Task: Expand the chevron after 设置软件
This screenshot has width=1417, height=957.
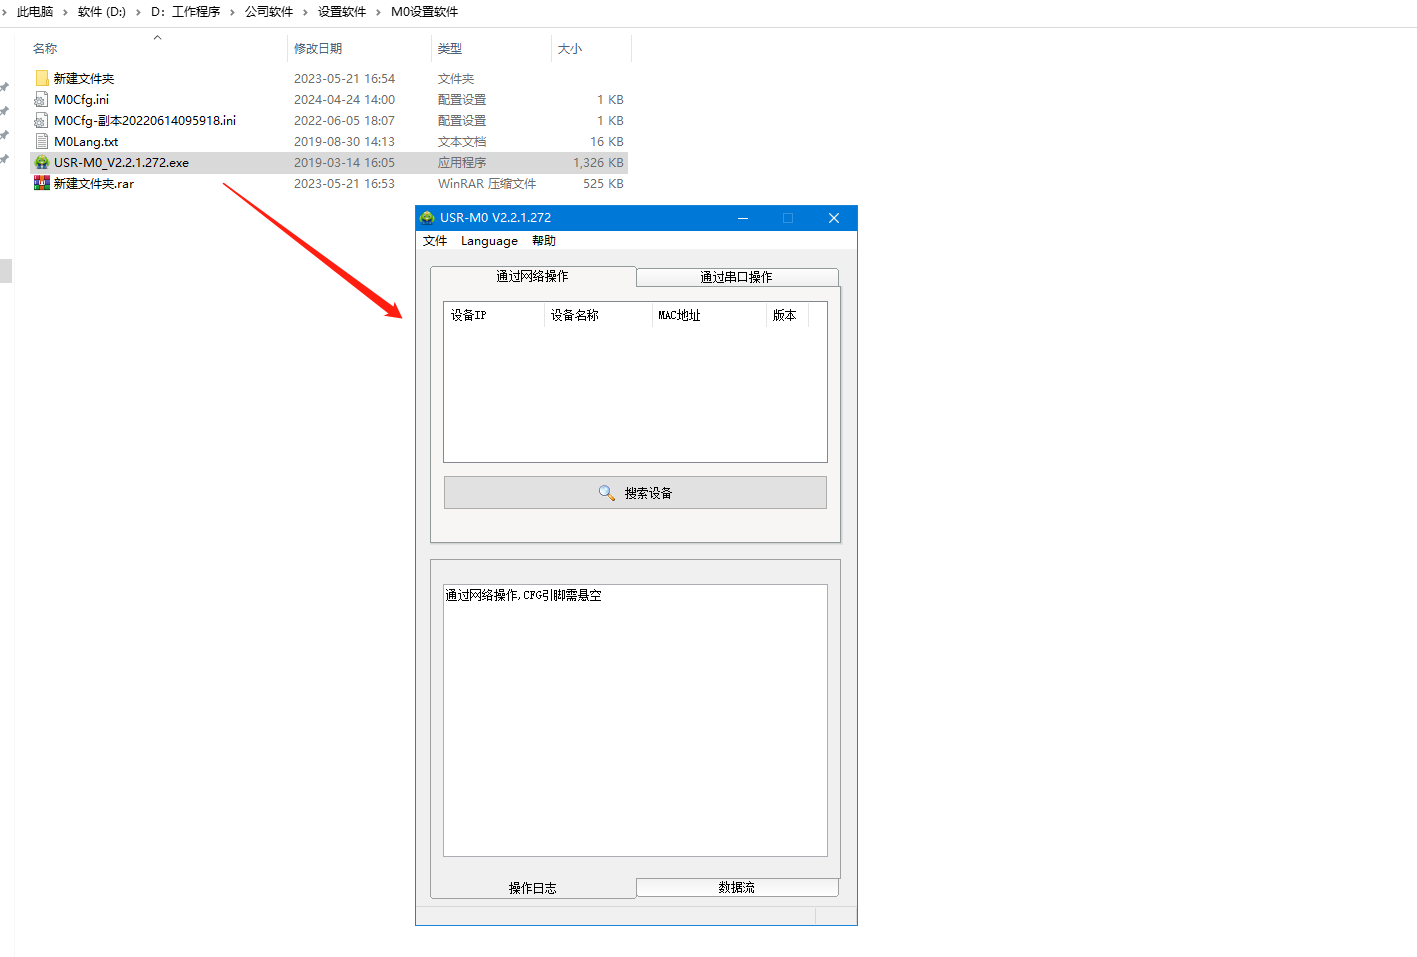Action: pos(379,12)
